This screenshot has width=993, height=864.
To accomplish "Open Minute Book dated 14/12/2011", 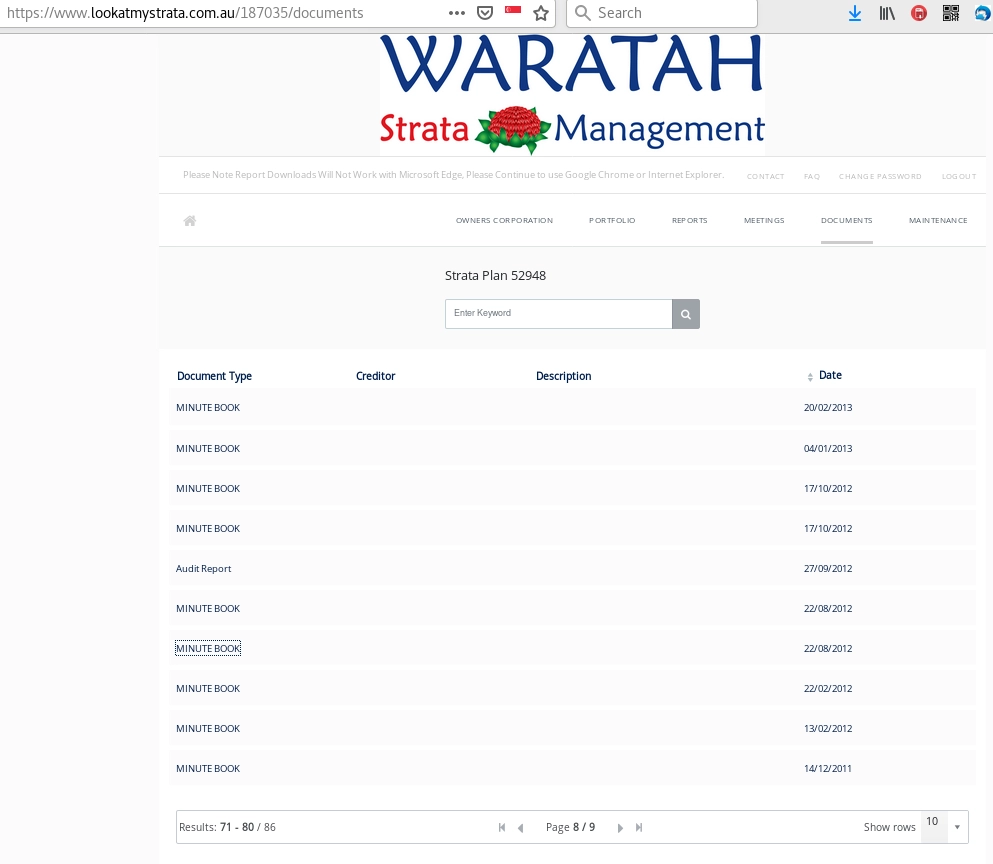I will pos(208,768).
